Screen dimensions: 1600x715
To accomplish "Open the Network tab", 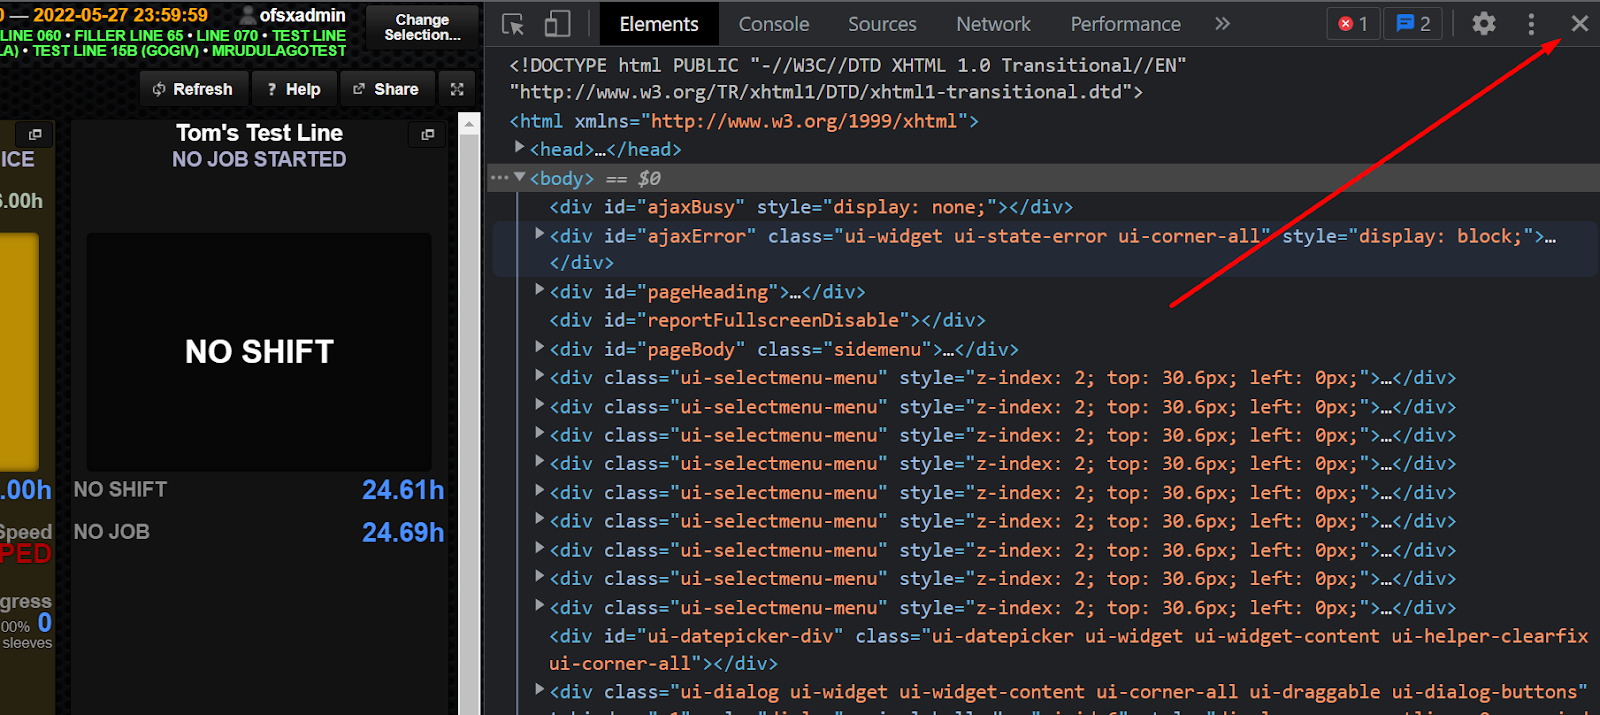I will point(993,24).
